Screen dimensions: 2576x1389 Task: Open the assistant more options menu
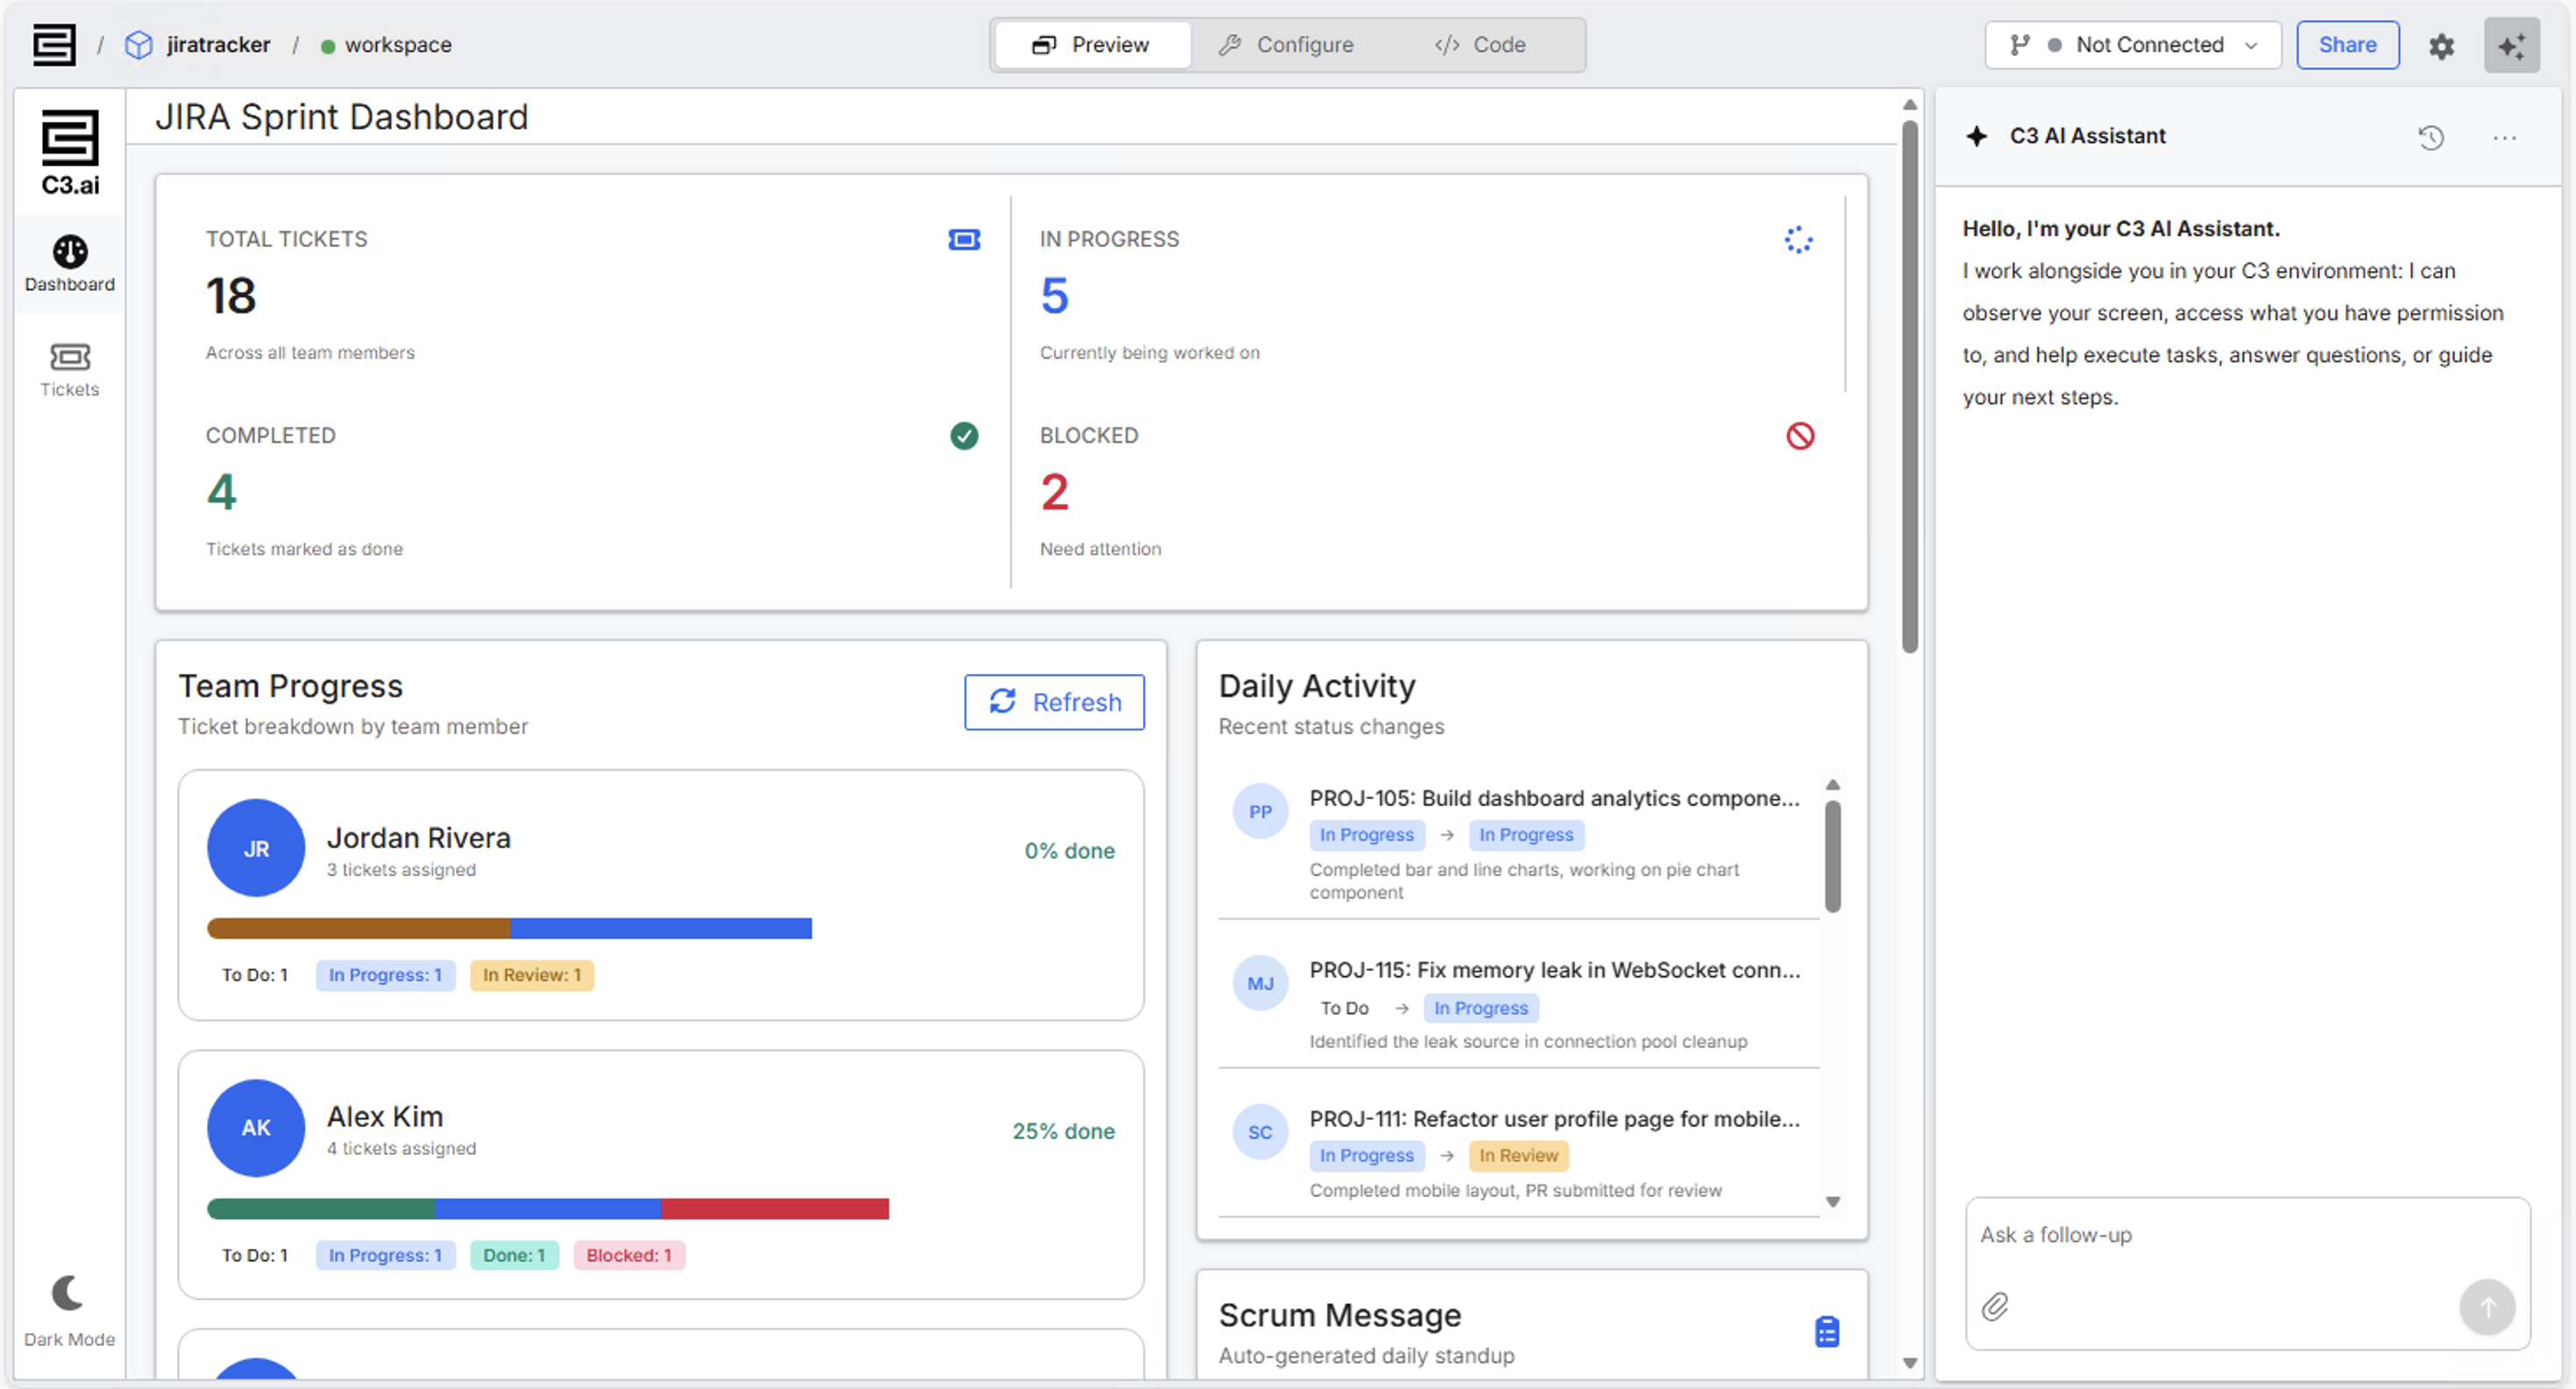pyautogui.click(x=2504, y=137)
